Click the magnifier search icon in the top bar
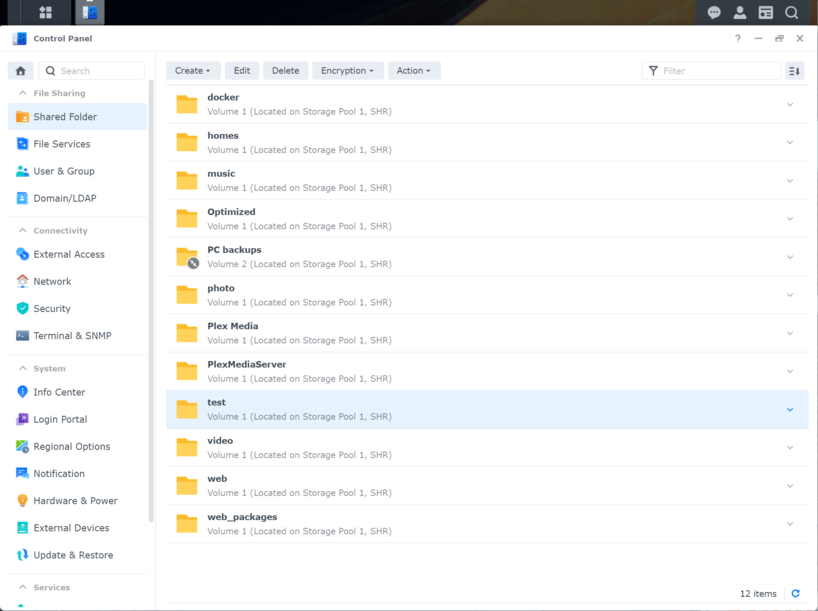This screenshot has height=611, width=818. click(x=791, y=13)
